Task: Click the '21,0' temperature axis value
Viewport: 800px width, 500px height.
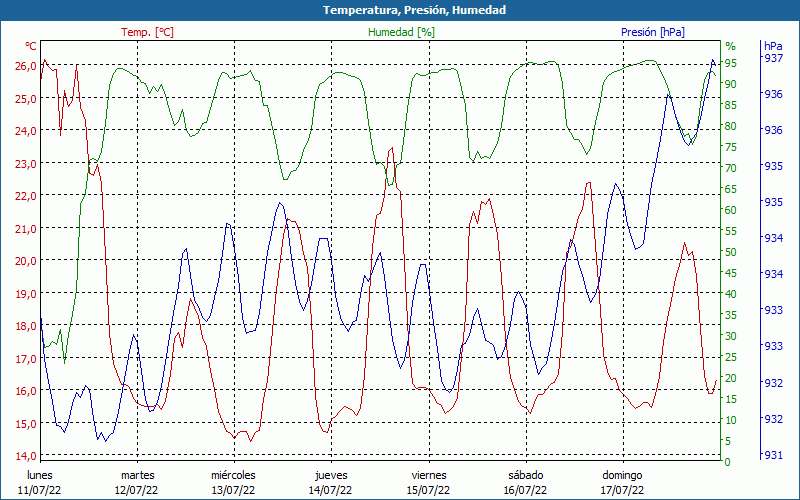Action: pyautogui.click(x=26, y=228)
